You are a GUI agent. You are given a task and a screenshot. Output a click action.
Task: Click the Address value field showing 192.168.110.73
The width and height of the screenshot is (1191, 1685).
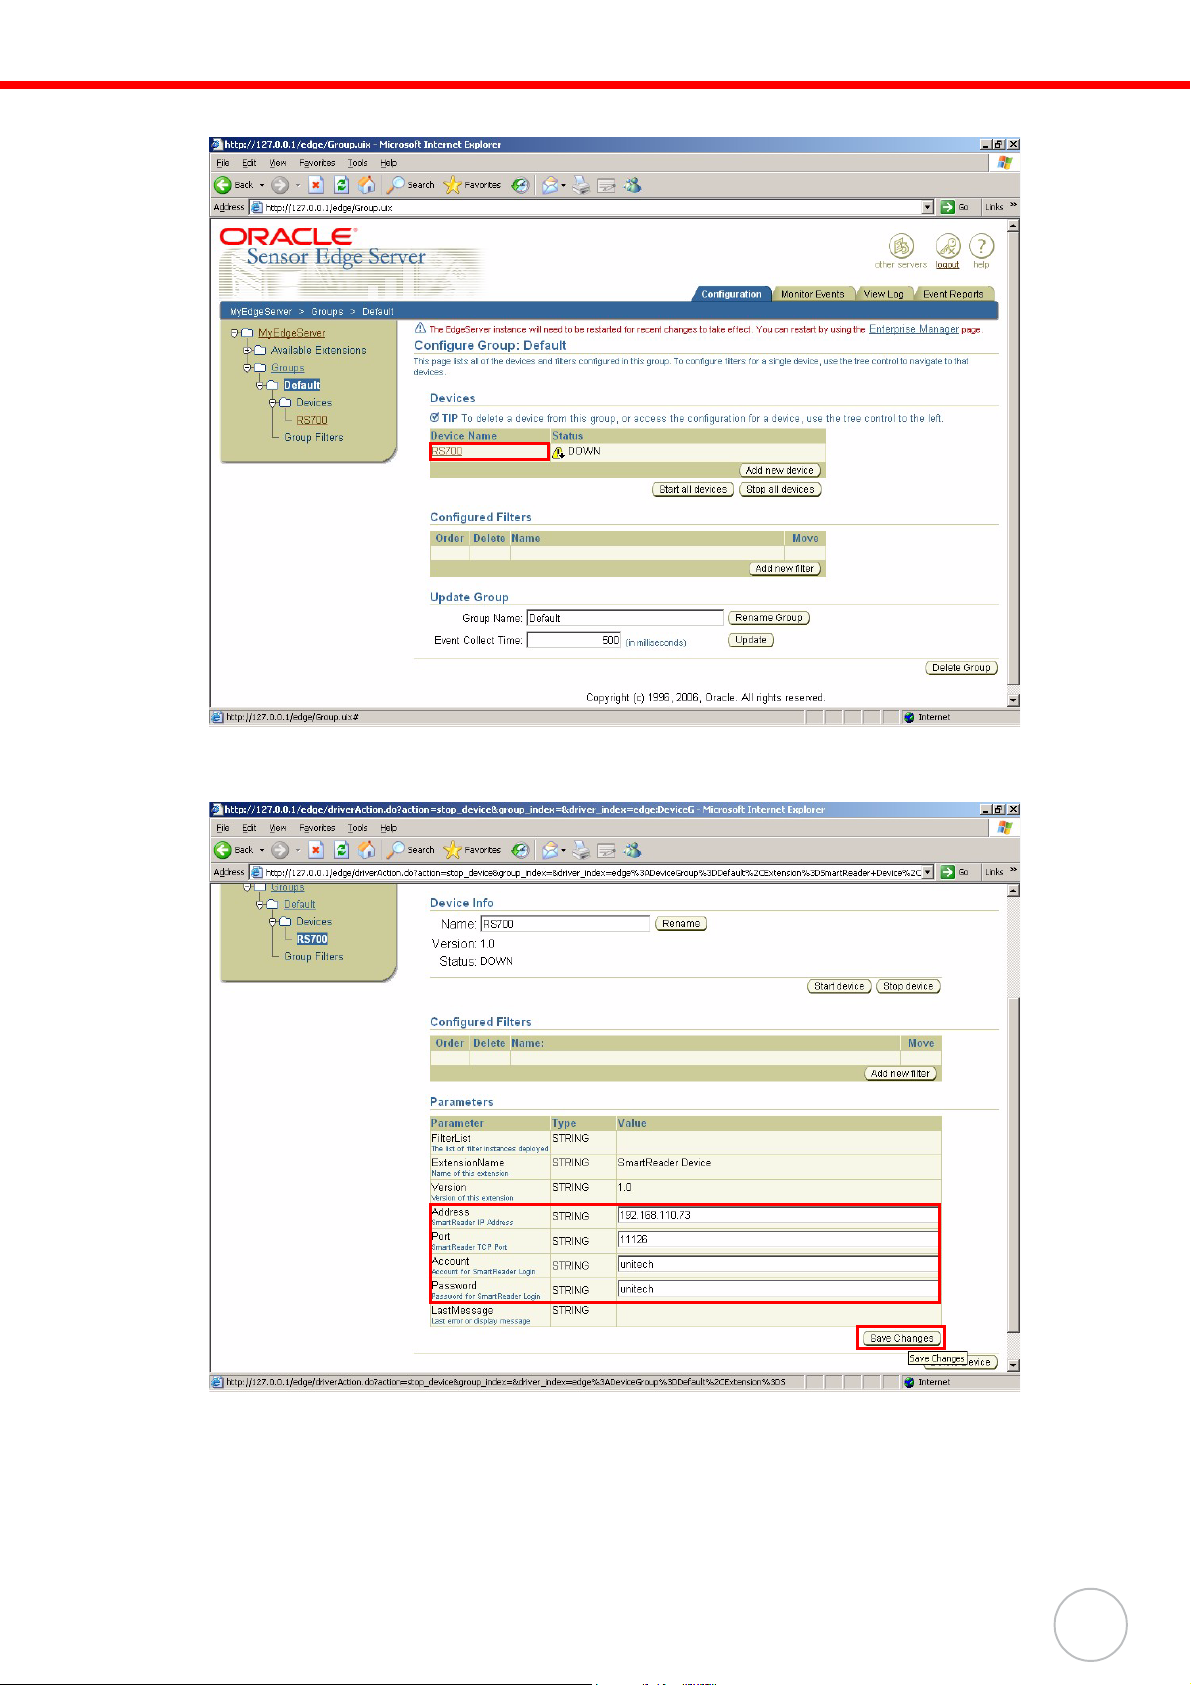click(x=778, y=1216)
